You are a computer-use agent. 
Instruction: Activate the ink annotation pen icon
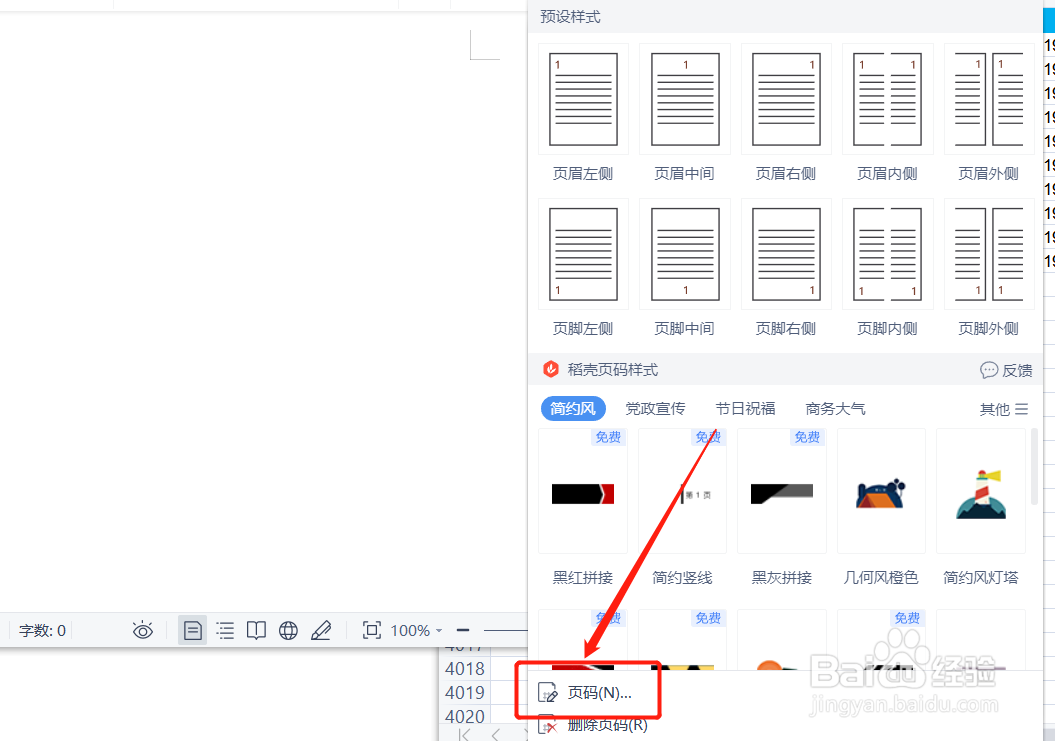pos(321,630)
